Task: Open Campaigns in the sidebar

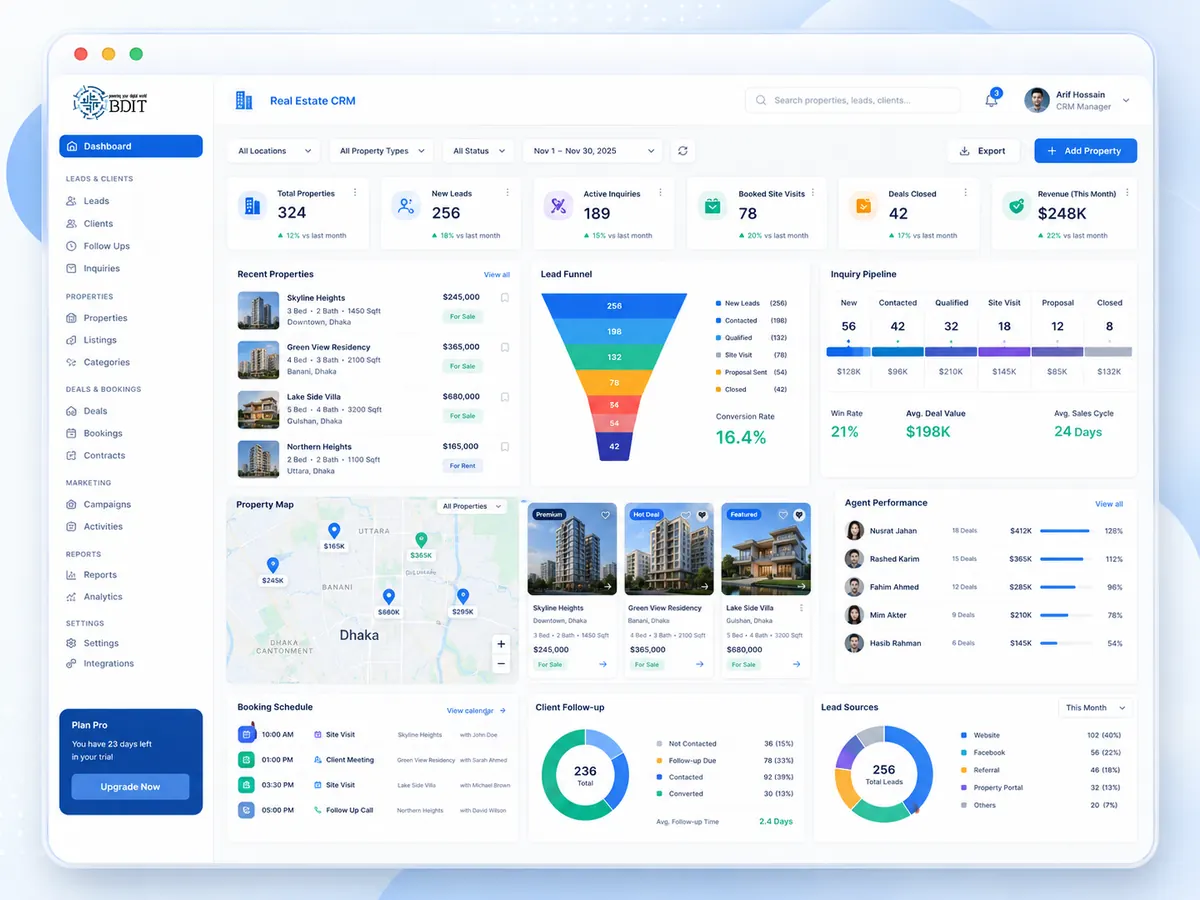Action: point(107,504)
